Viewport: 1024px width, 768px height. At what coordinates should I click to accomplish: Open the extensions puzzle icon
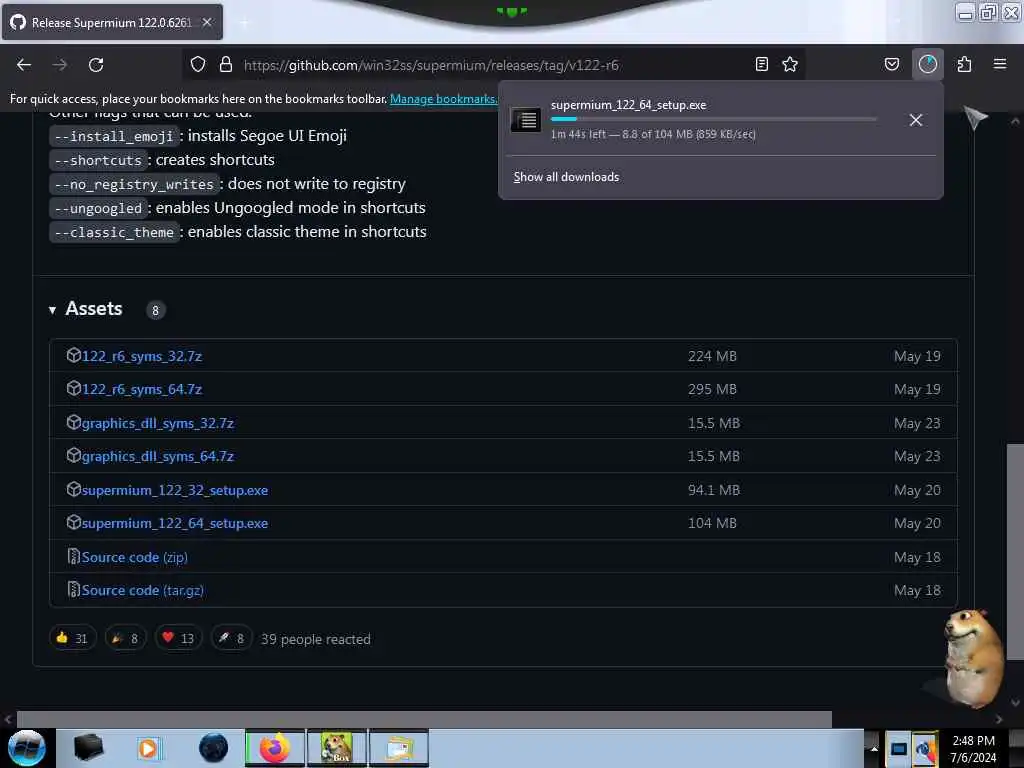click(x=964, y=64)
